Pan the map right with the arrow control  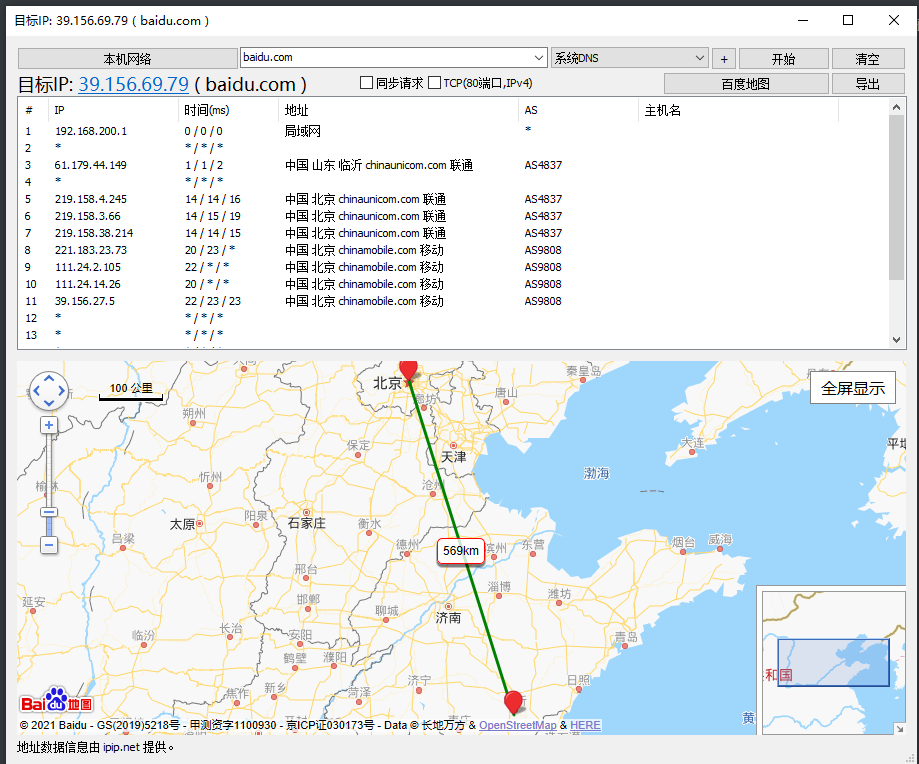tap(62, 391)
